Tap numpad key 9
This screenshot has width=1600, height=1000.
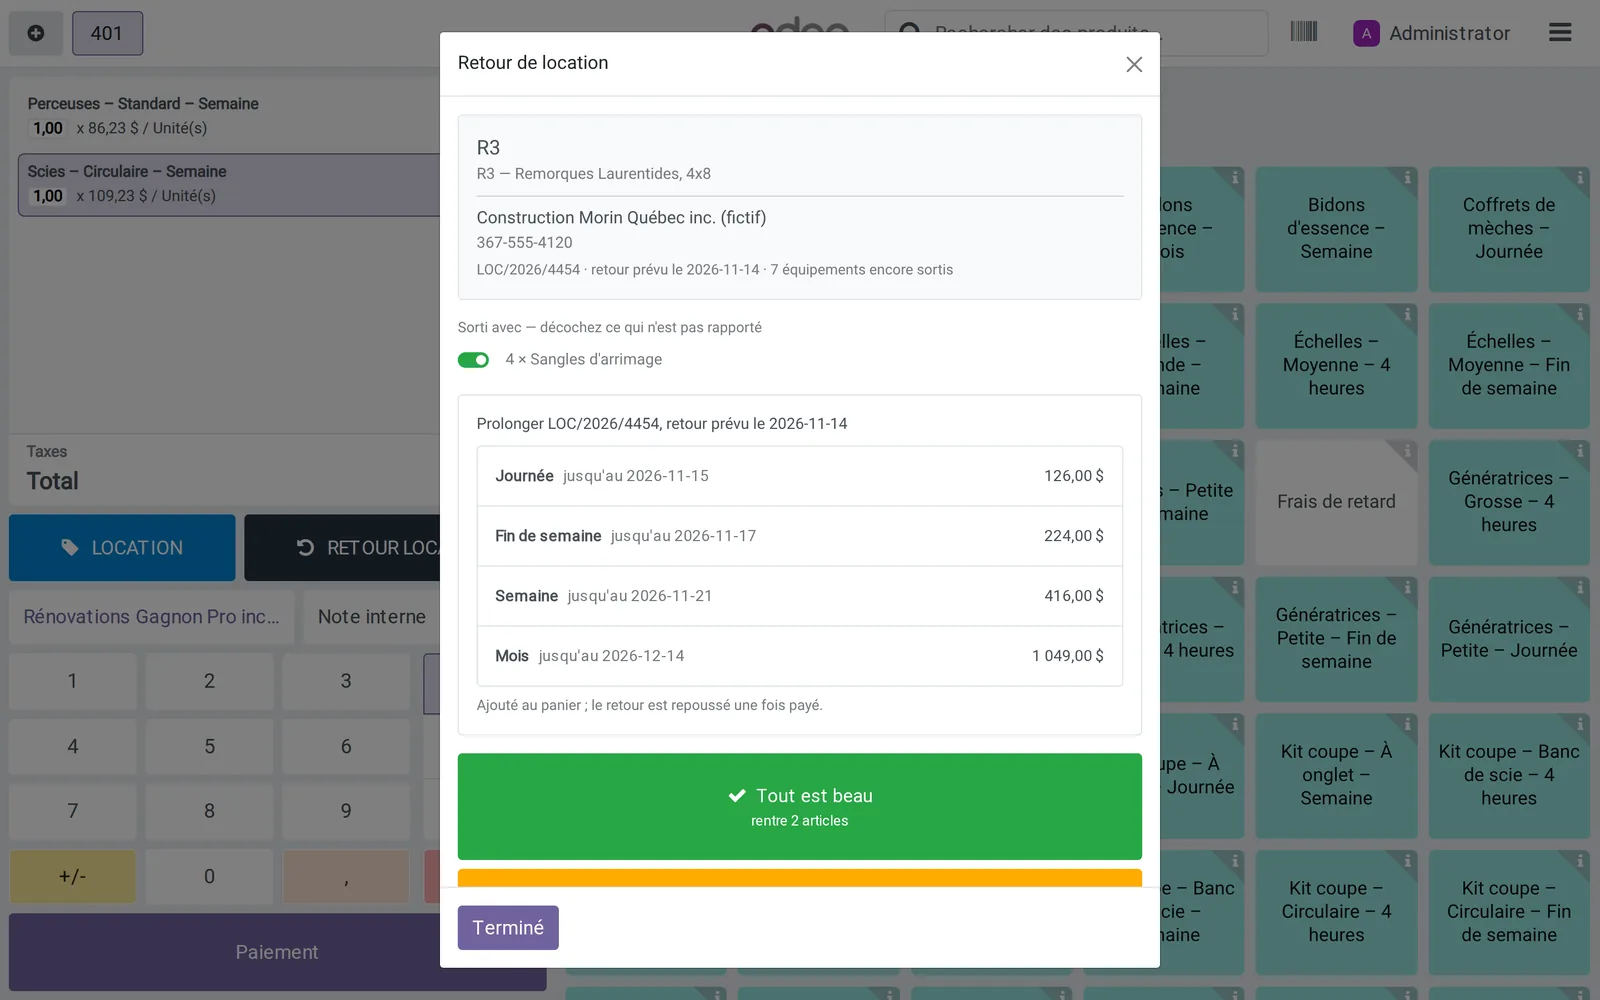[x=346, y=811]
